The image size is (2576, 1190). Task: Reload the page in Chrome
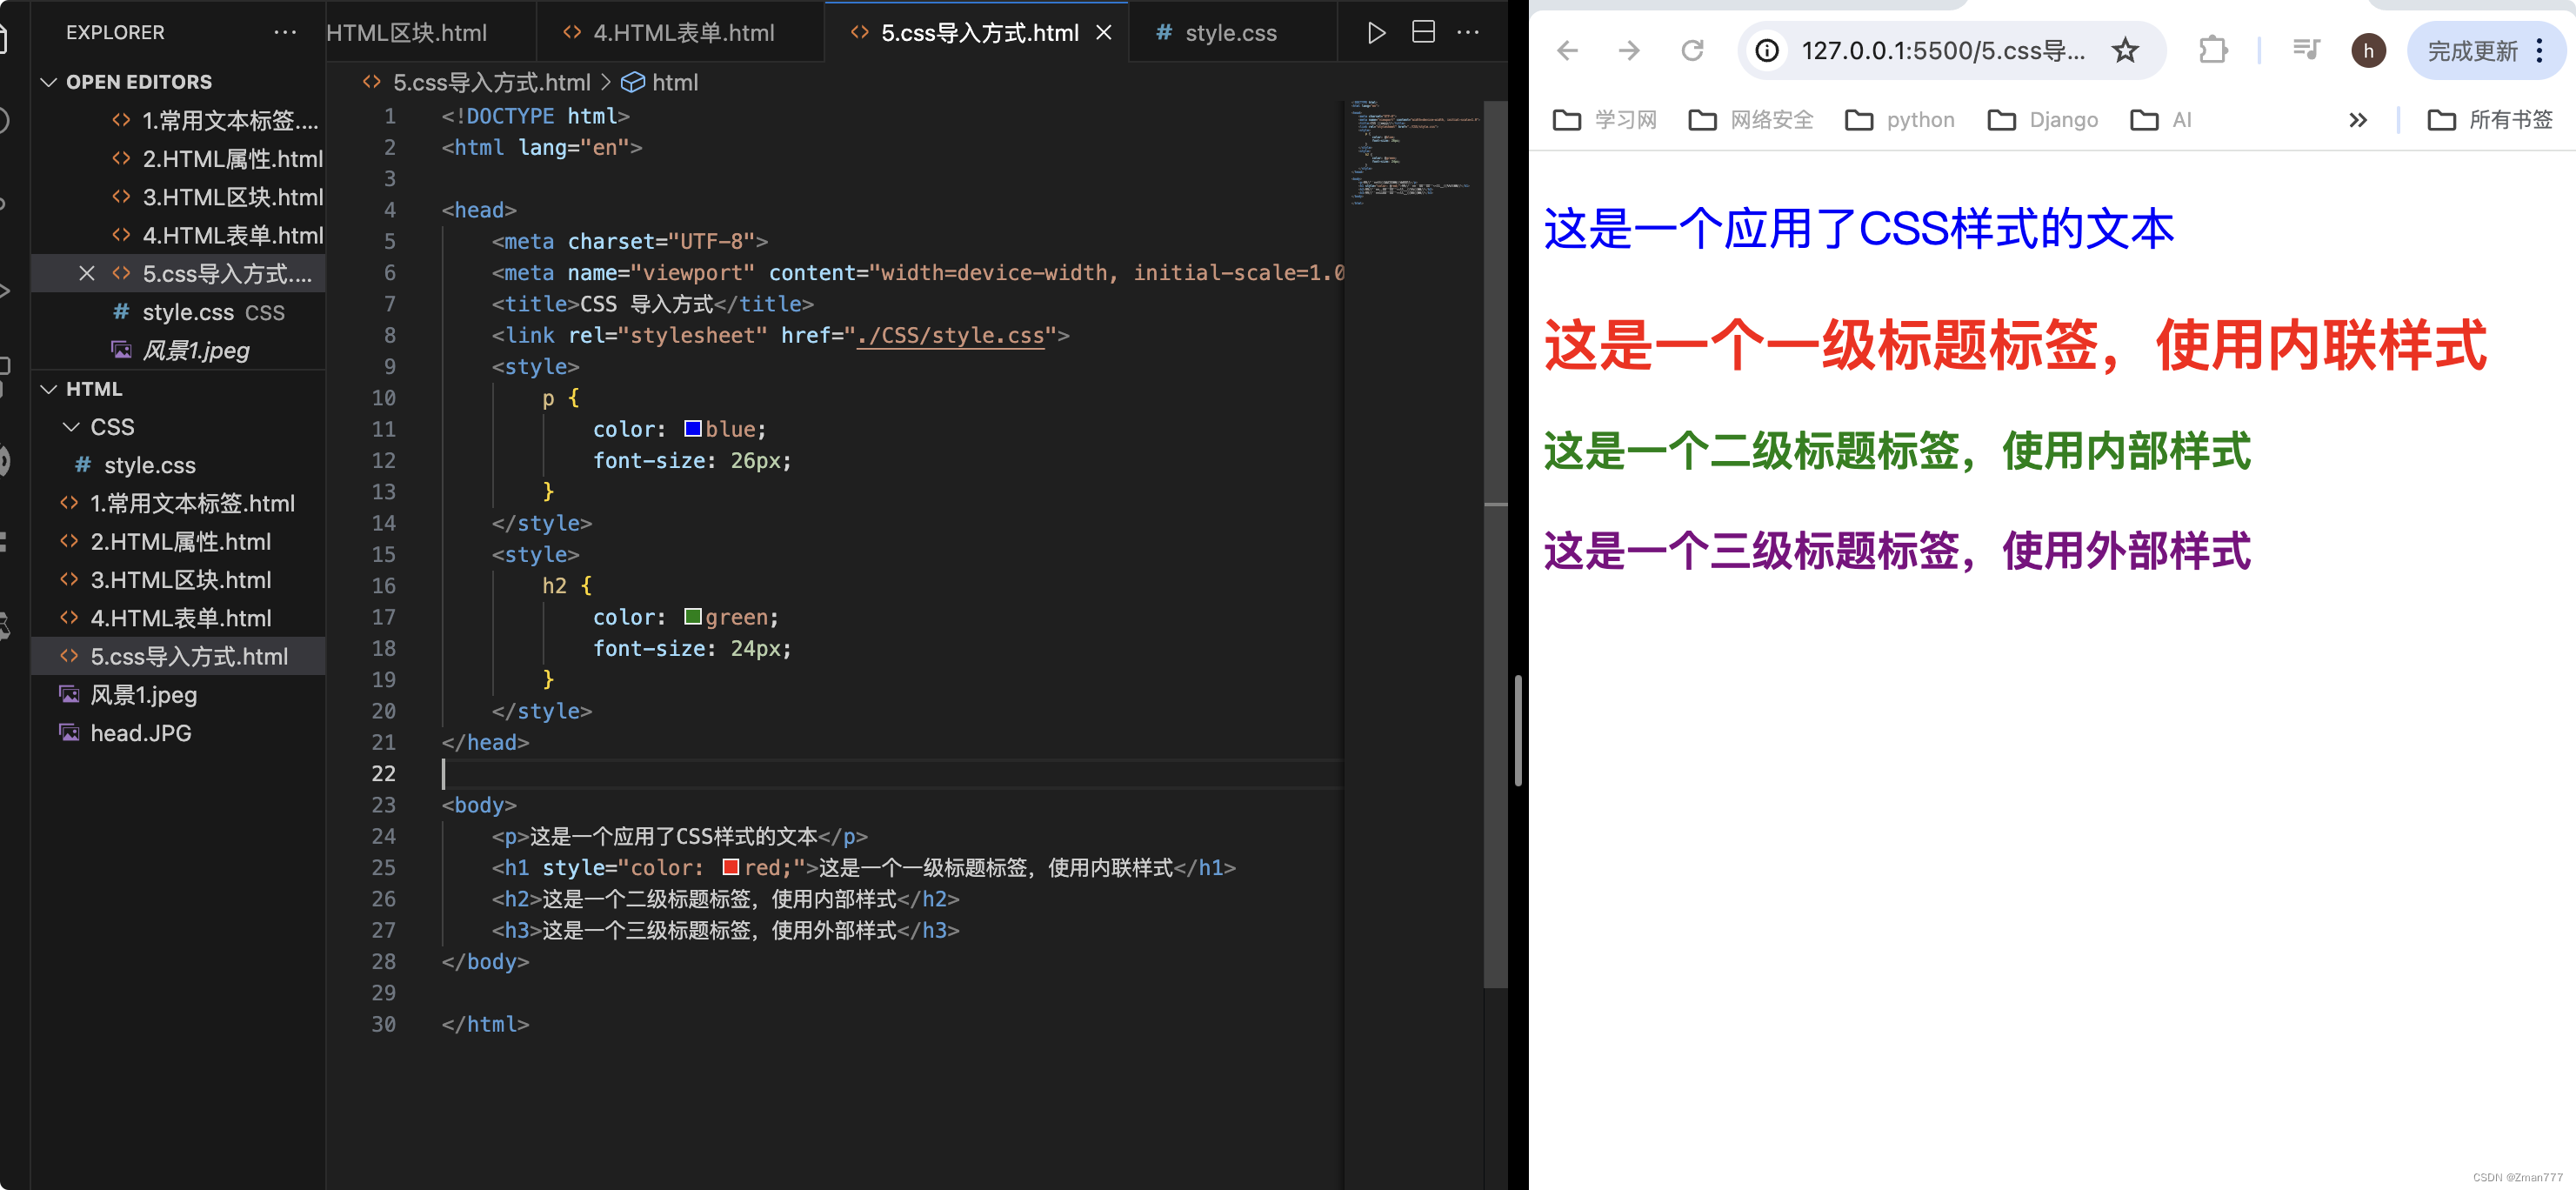pyautogui.click(x=1692, y=50)
